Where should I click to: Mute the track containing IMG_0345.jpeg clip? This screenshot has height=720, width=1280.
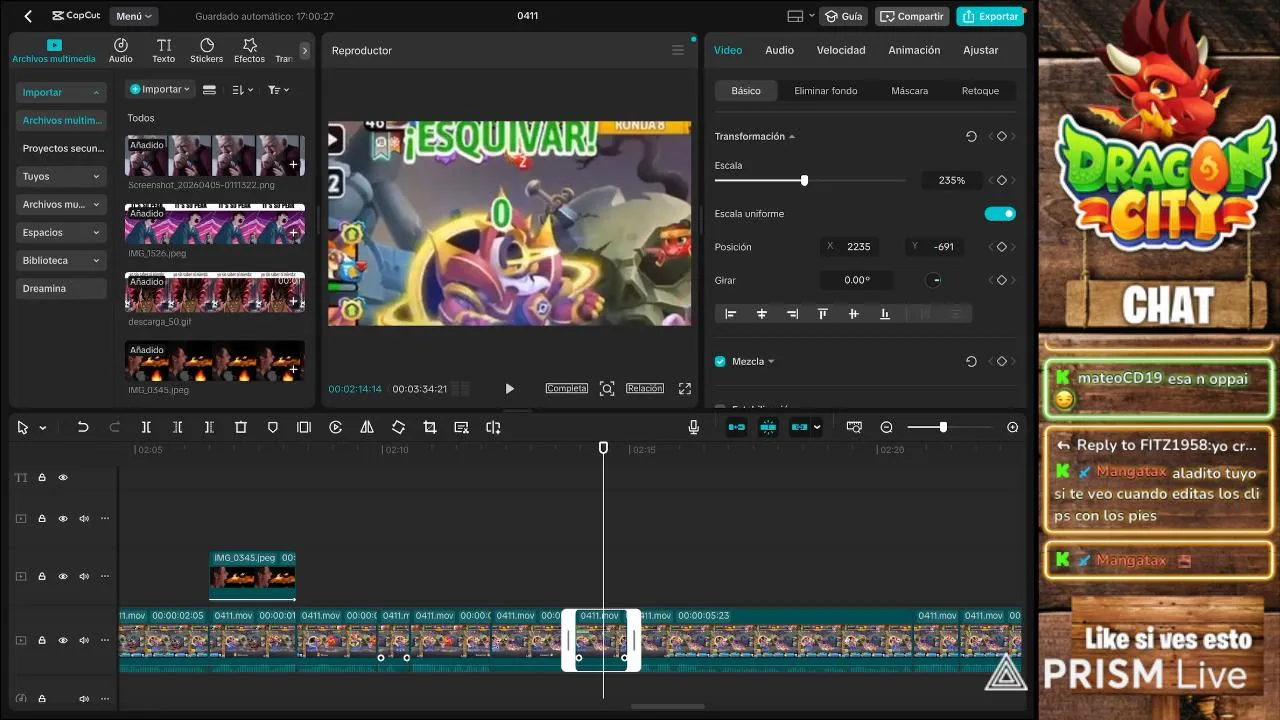click(x=84, y=576)
